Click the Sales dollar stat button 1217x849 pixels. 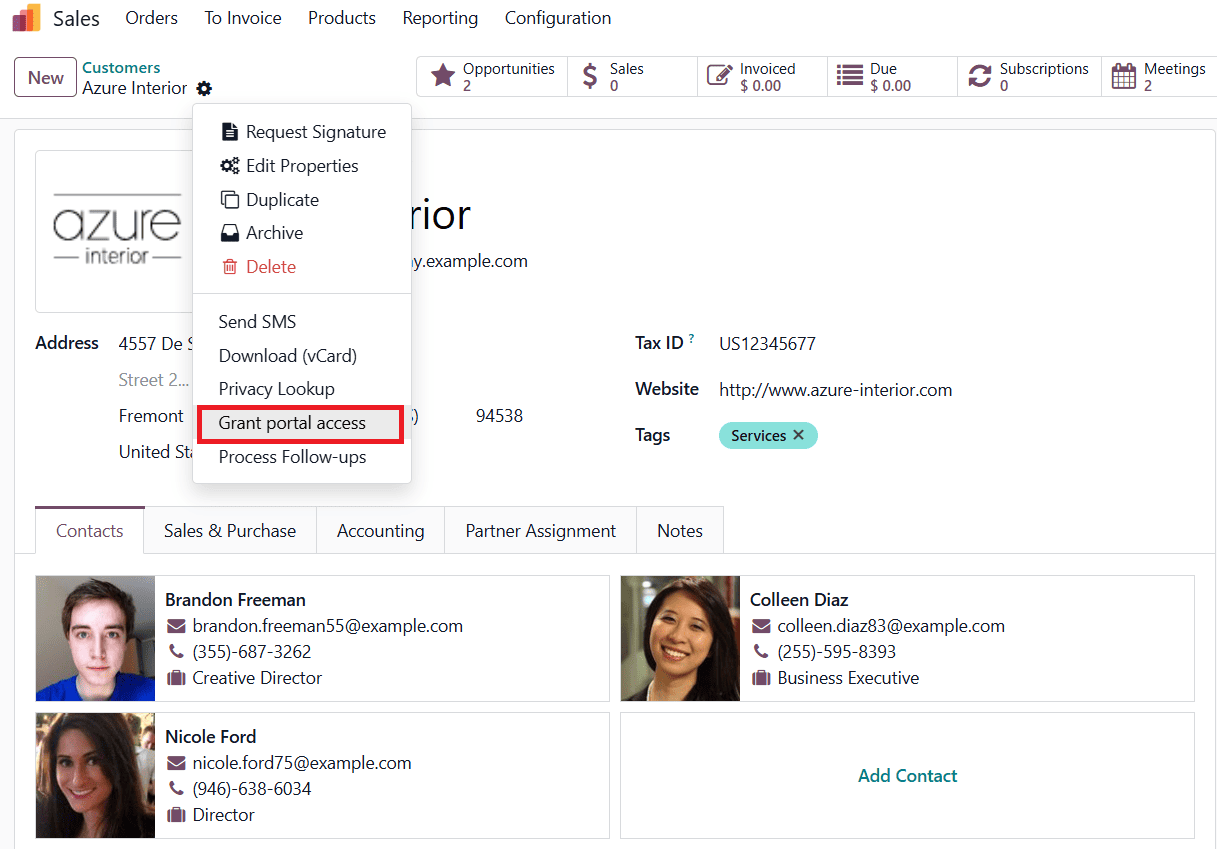[x=632, y=77]
